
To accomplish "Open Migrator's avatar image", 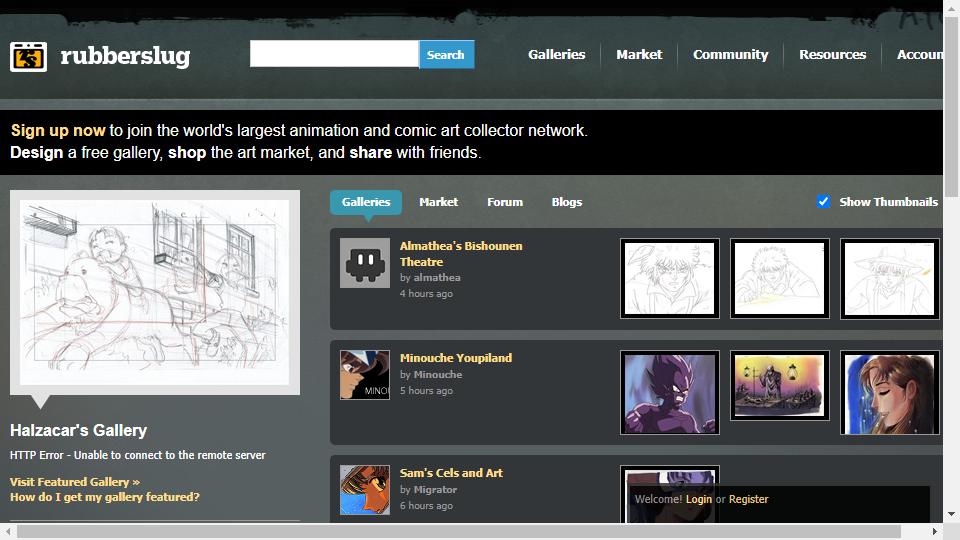I will 365,490.
